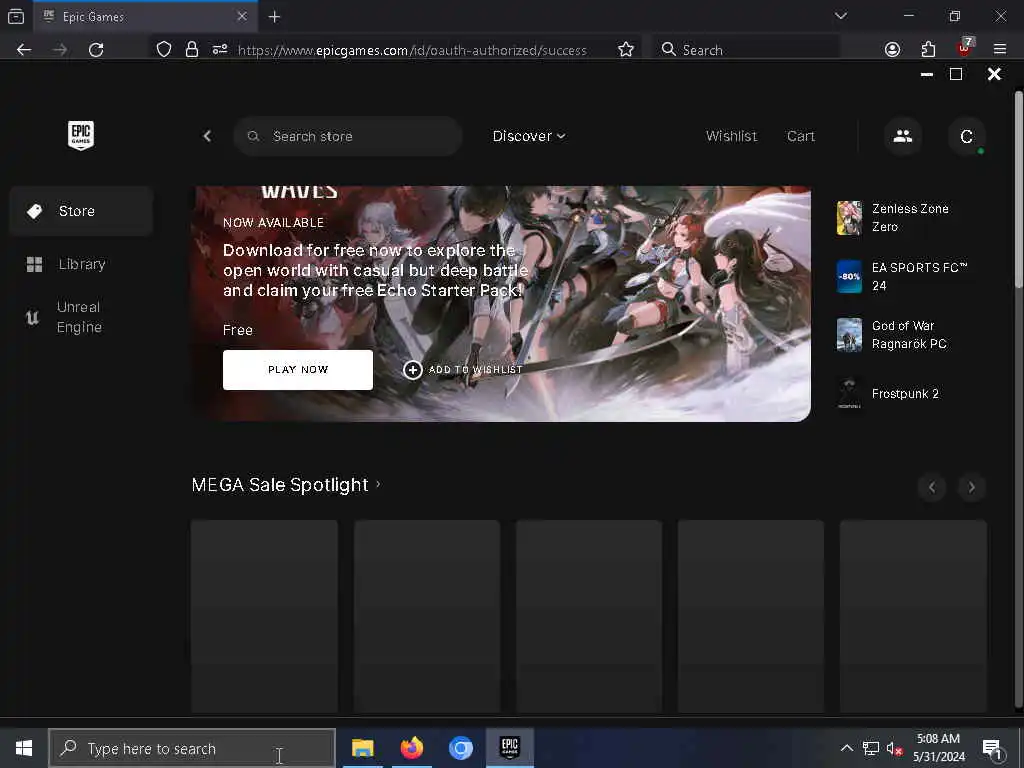This screenshot has width=1024, height=768.
Task: Click the Library grid icon
Action: pos(35,264)
